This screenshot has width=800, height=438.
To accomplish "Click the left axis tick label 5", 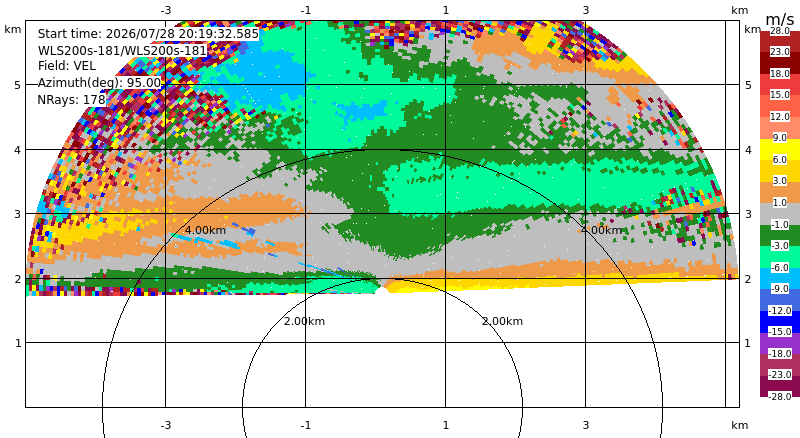I will [18, 85].
